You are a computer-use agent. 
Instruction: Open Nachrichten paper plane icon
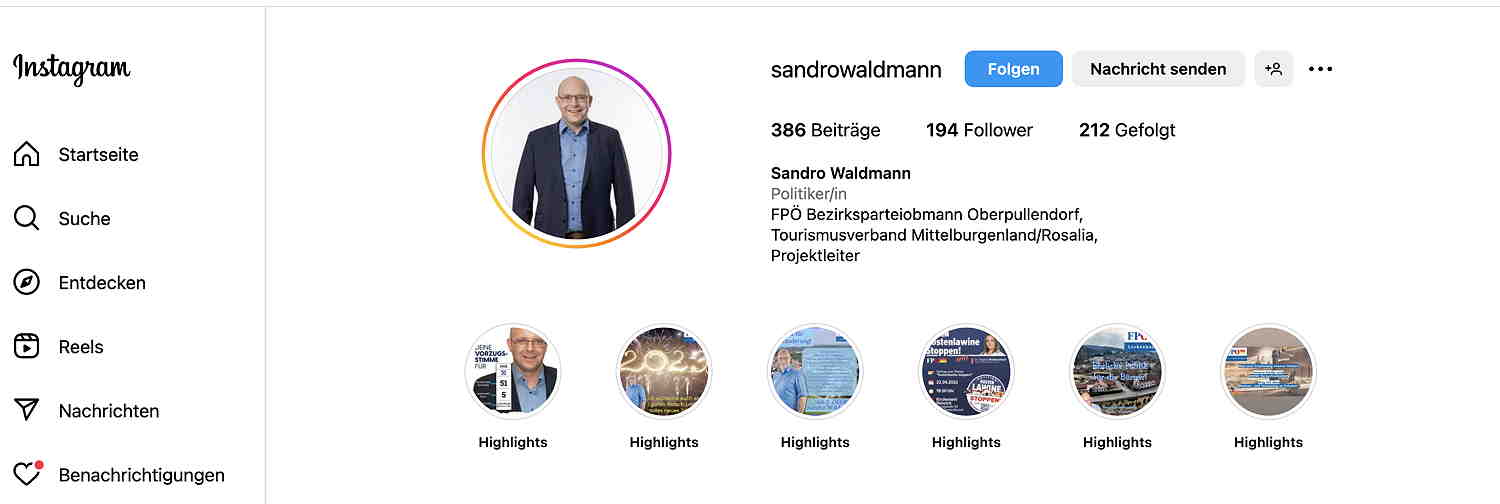27,410
